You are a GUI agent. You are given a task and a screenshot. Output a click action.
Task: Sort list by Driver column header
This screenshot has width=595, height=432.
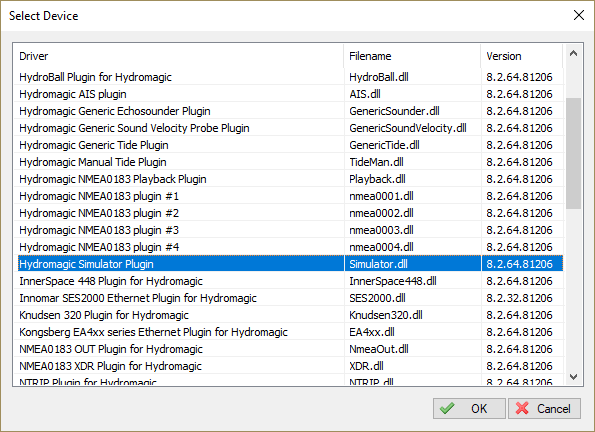(x=181, y=56)
